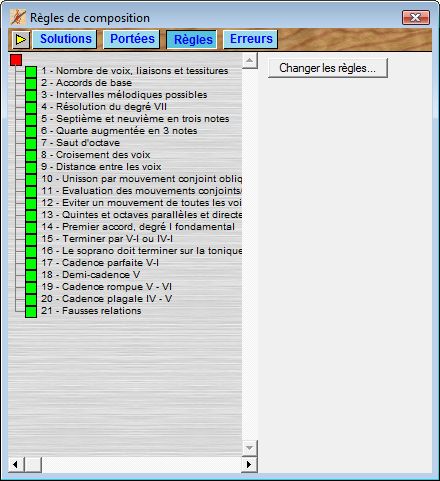
Task: Click green square beside Fausses relations
Action: coord(31,312)
